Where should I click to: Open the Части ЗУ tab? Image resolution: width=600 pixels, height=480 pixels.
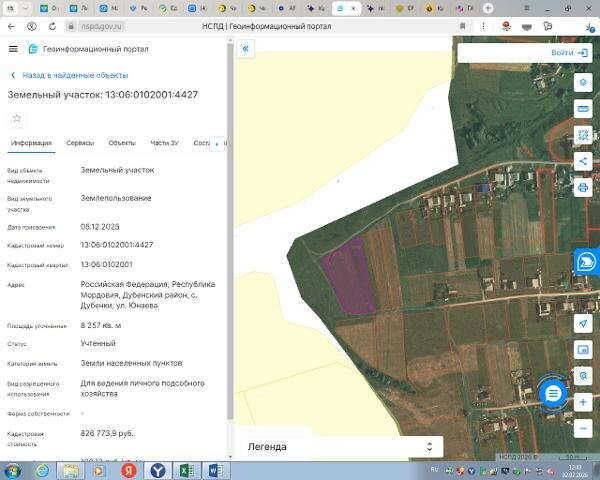point(165,143)
